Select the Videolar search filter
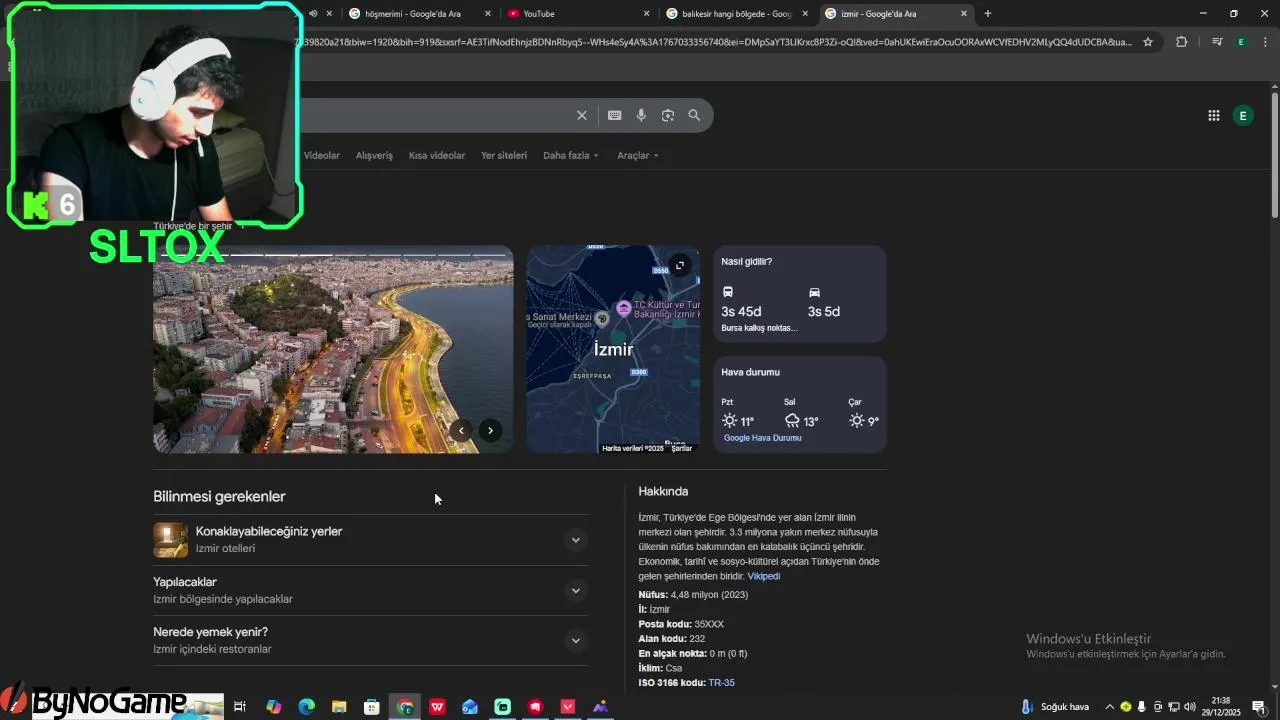 click(x=321, y=156)
